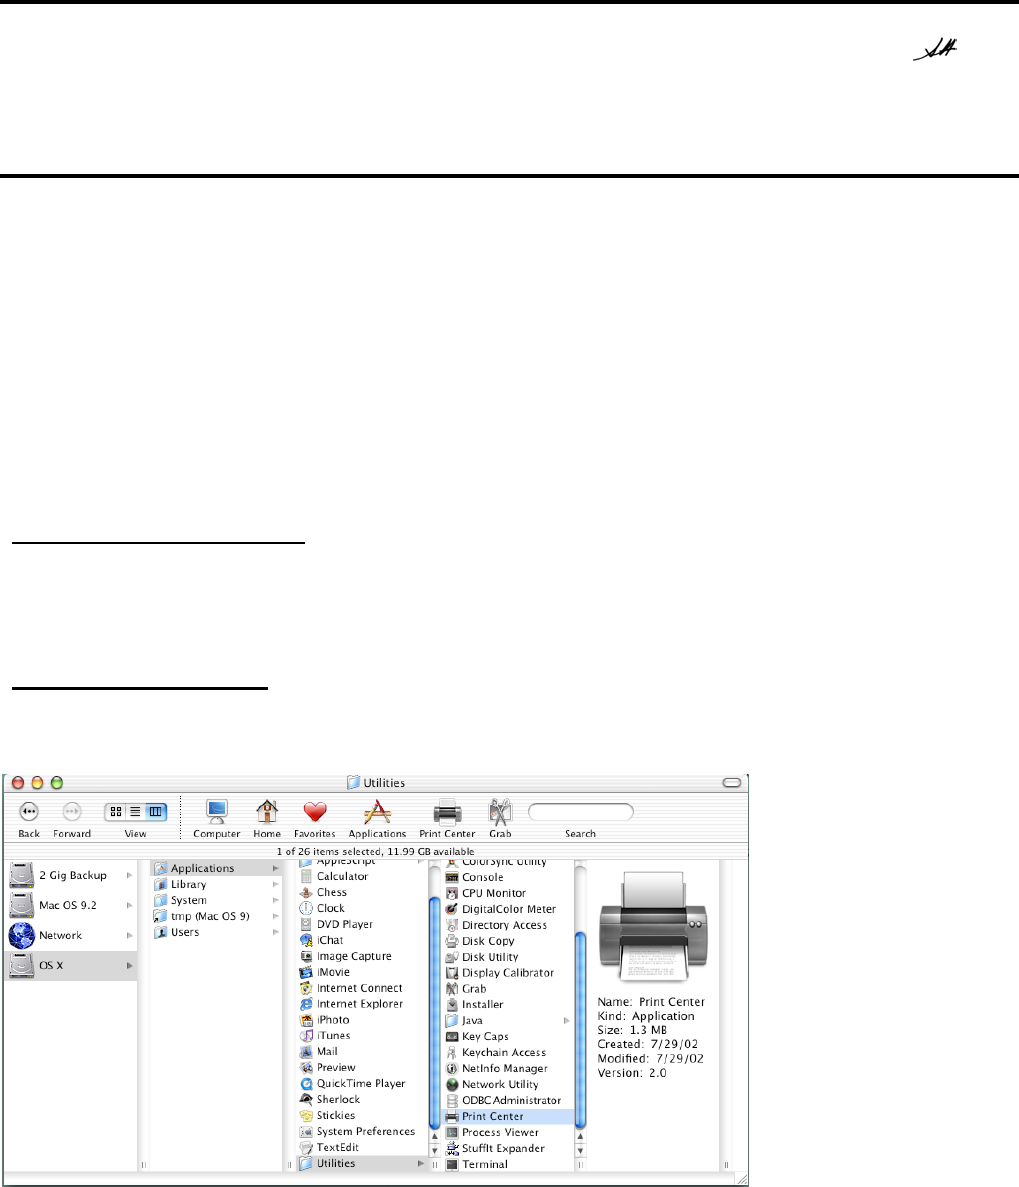The height and width of the screenshot is (1187, 1019).
Task: Select tmp (Mac OS 9) alias
Action: tap(217, 916)
